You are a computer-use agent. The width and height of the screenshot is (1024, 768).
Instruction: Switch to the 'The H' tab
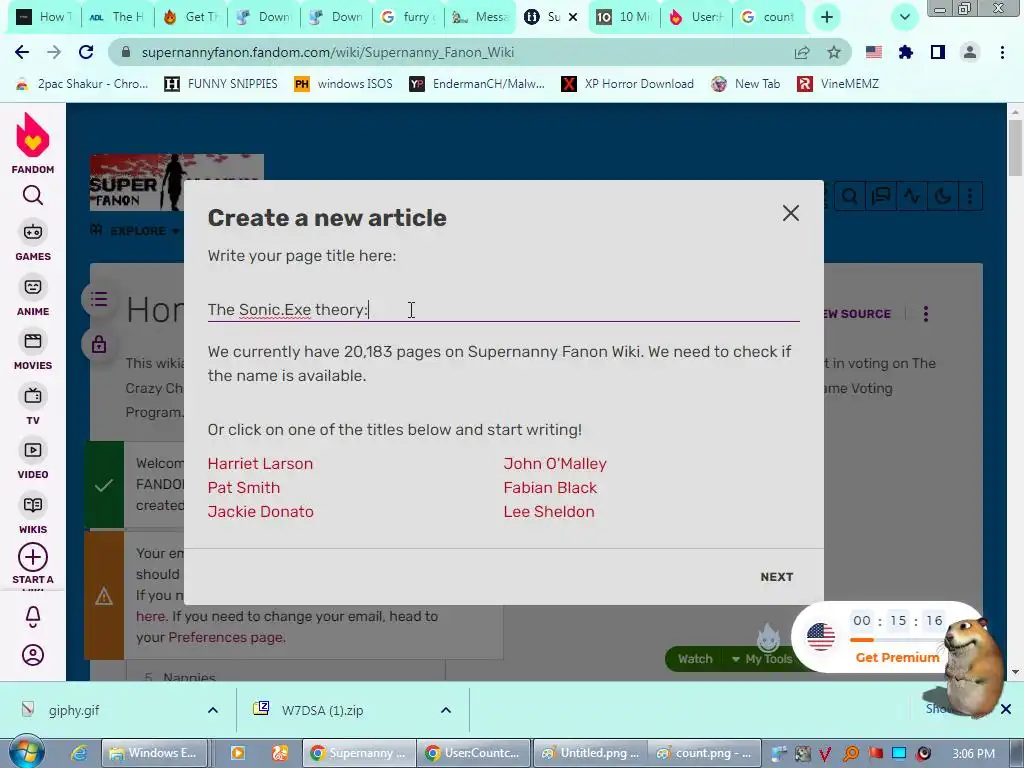point(118,17)
